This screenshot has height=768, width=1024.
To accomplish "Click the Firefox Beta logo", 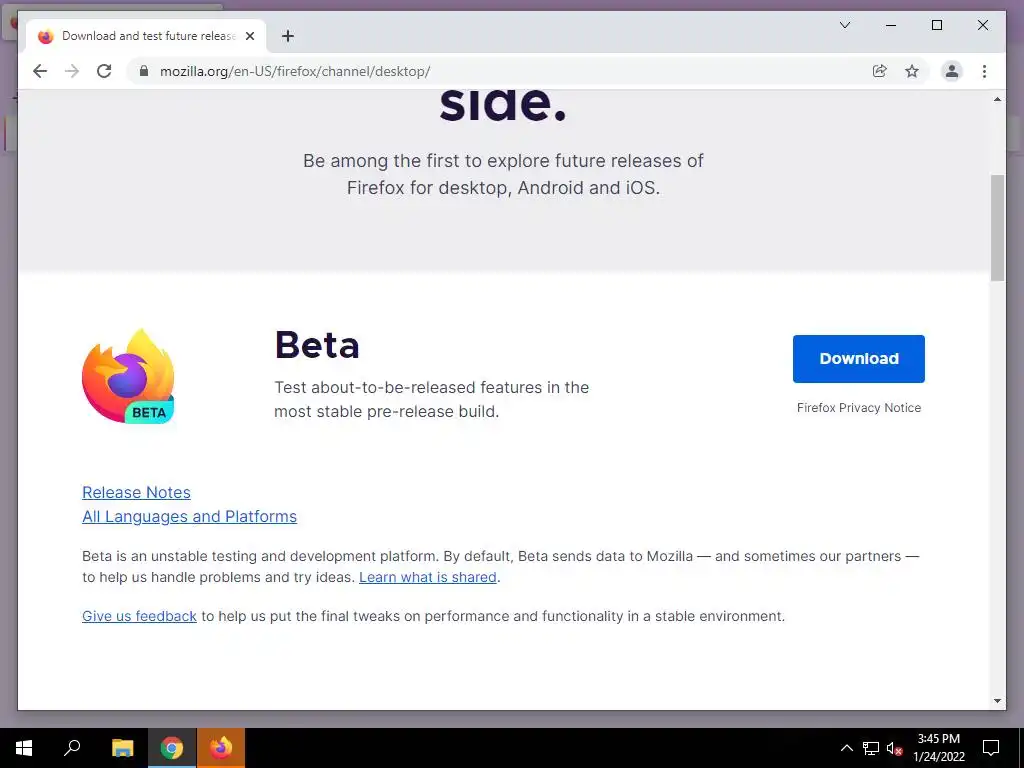I will pos(128,377).
